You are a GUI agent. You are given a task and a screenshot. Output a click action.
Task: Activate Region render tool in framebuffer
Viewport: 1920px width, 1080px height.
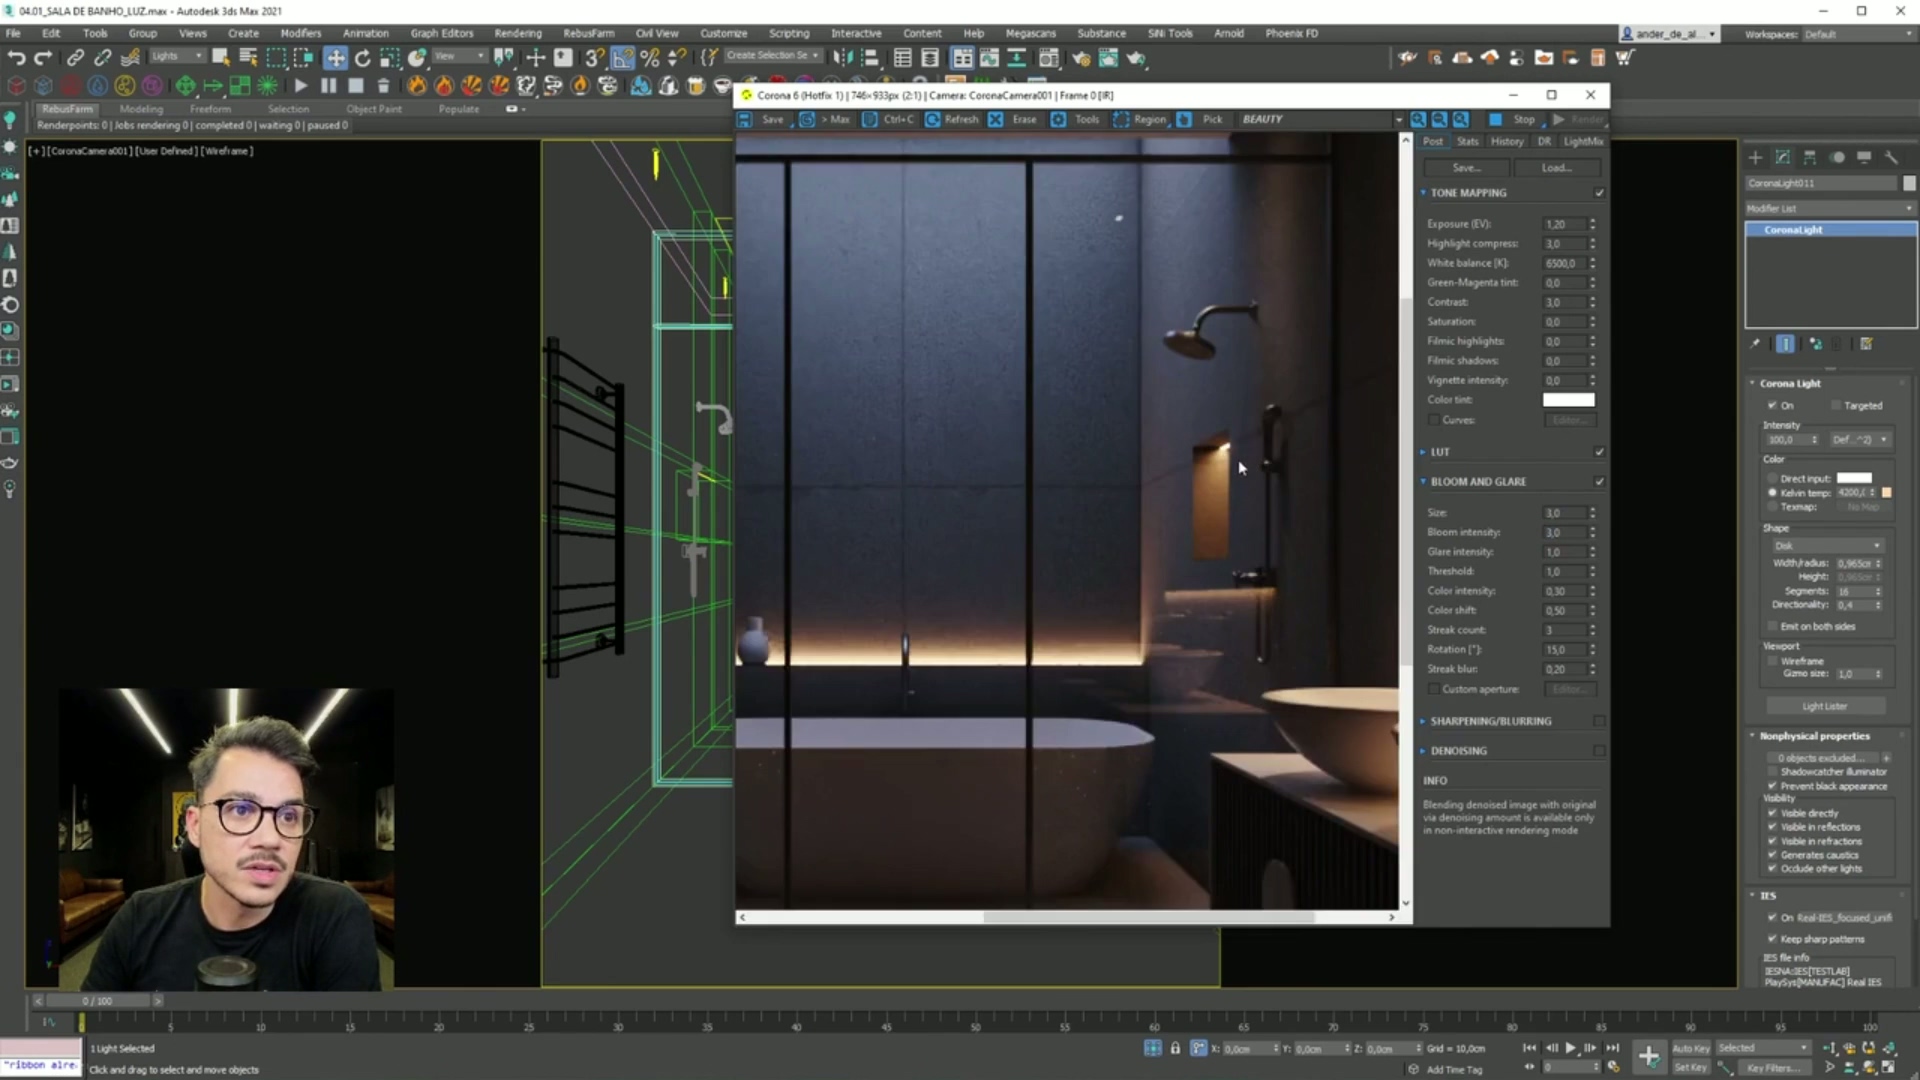[x=1122, y=119]
